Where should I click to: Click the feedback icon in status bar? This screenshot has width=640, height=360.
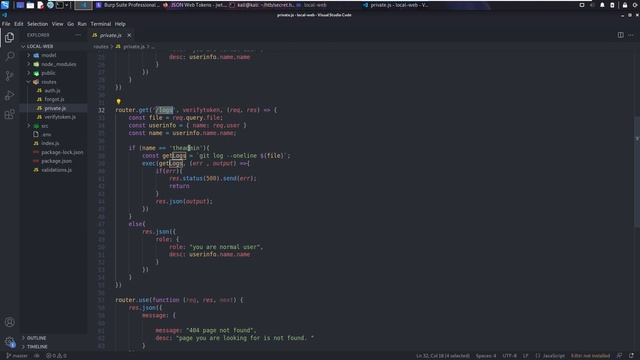(x=619, y=356)
